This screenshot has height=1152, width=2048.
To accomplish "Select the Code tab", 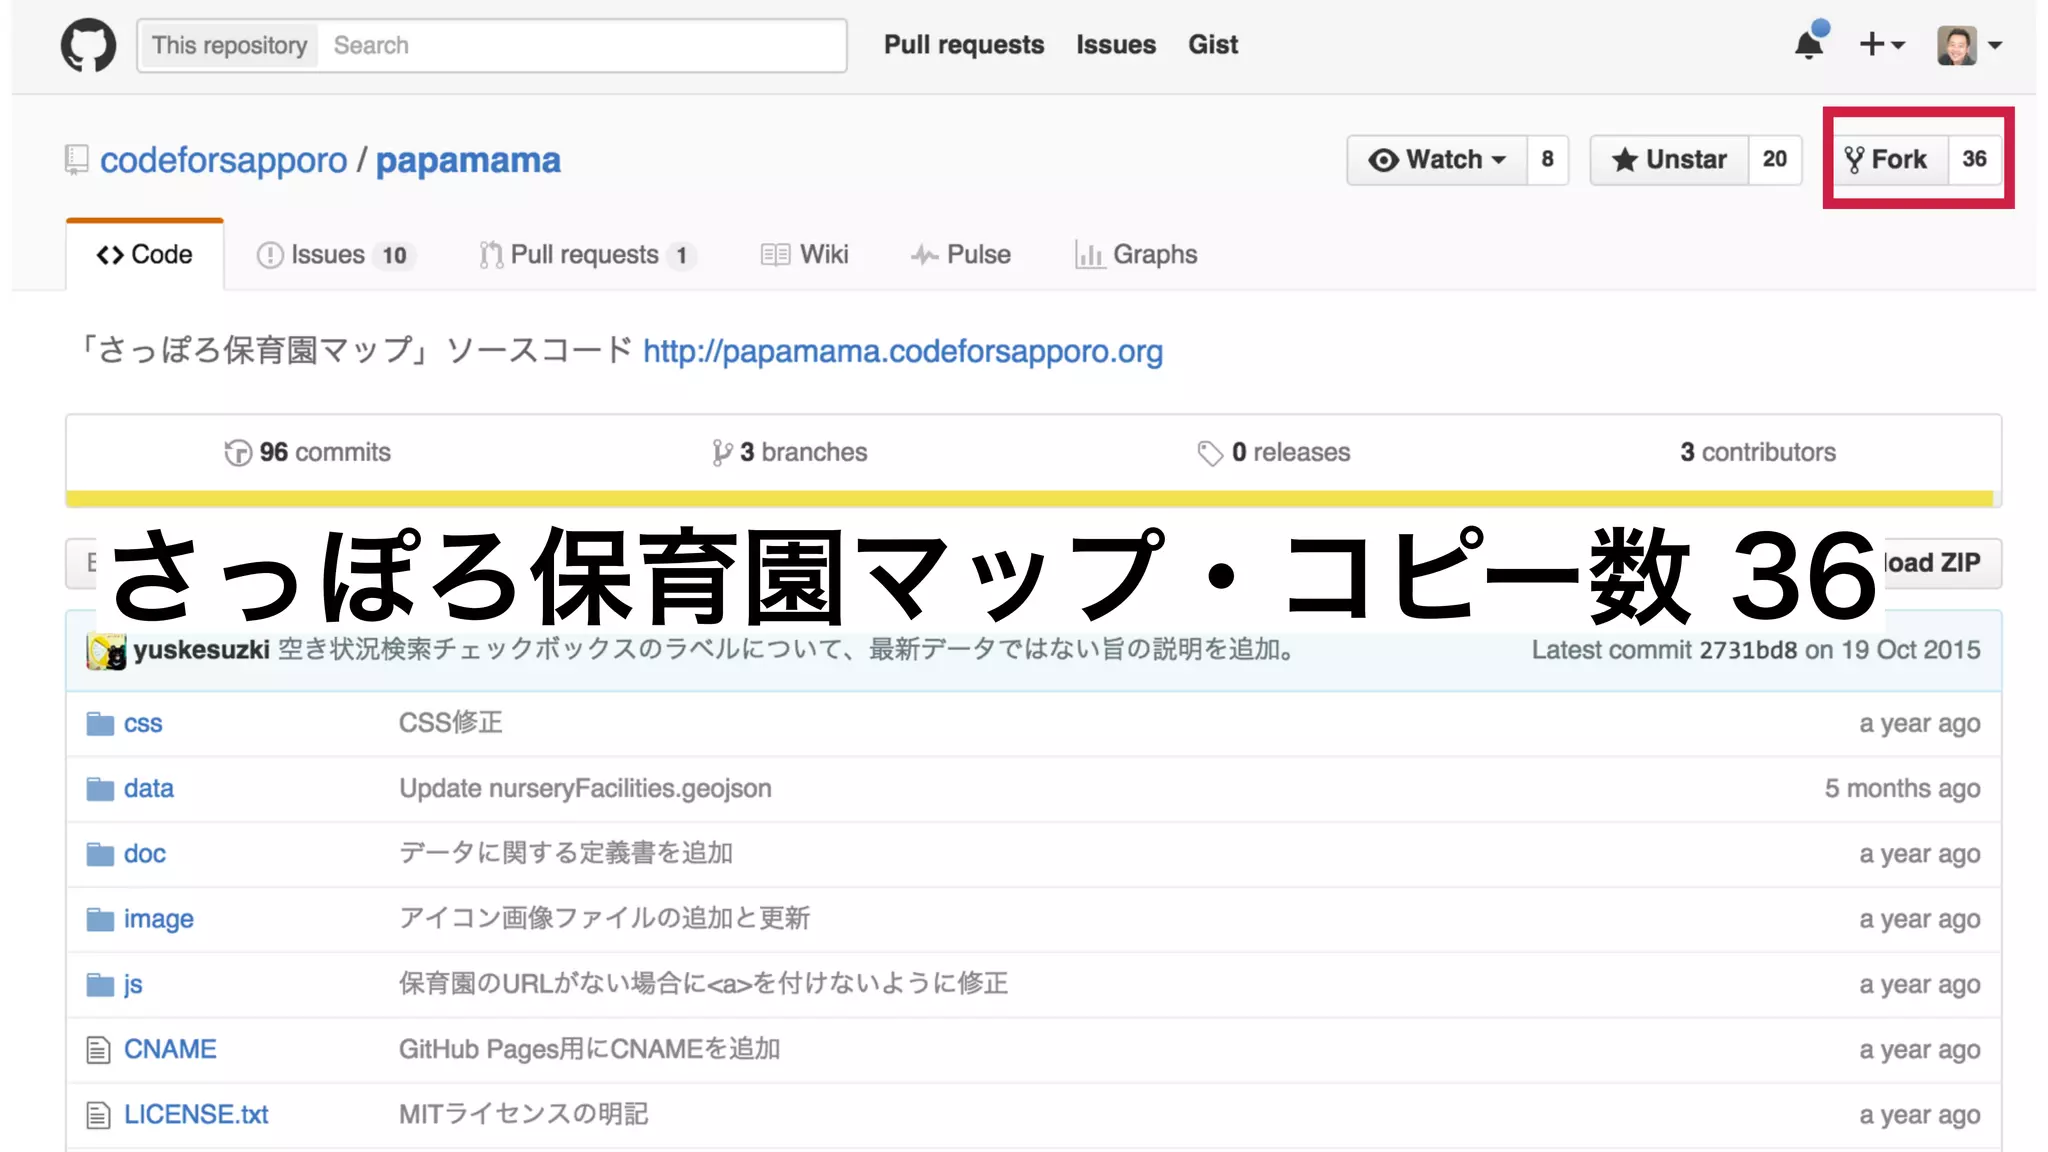I will 145,255.
